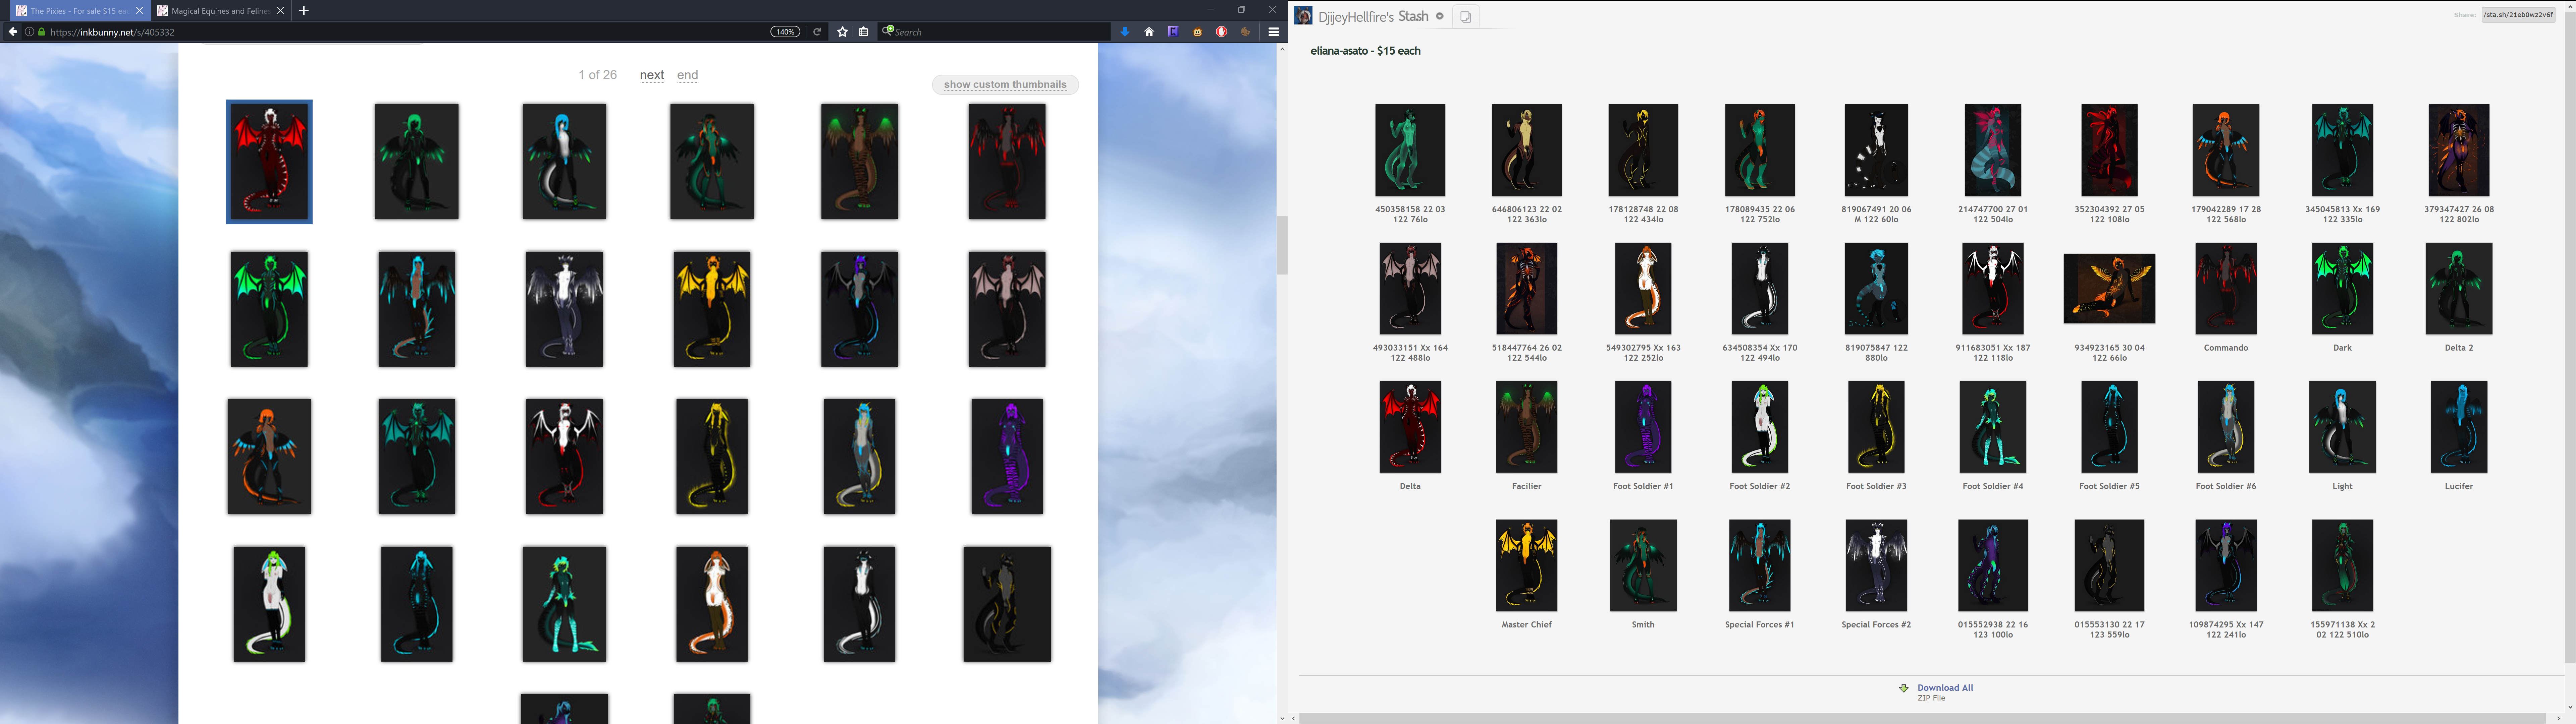Image resolution: width=2576 pixels, height=724 pixels.
Task: Click the stack icon beside Stash title
Action: [x=1465, y=17]
